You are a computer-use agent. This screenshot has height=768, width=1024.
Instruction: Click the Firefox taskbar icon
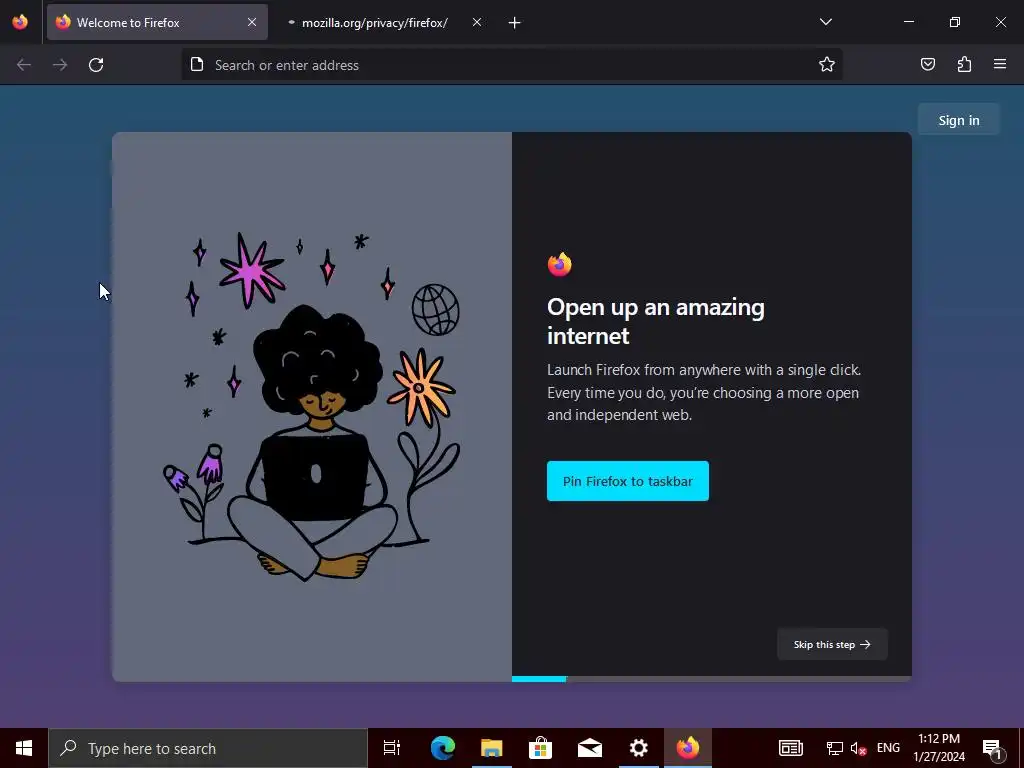[x=688, y=748]
